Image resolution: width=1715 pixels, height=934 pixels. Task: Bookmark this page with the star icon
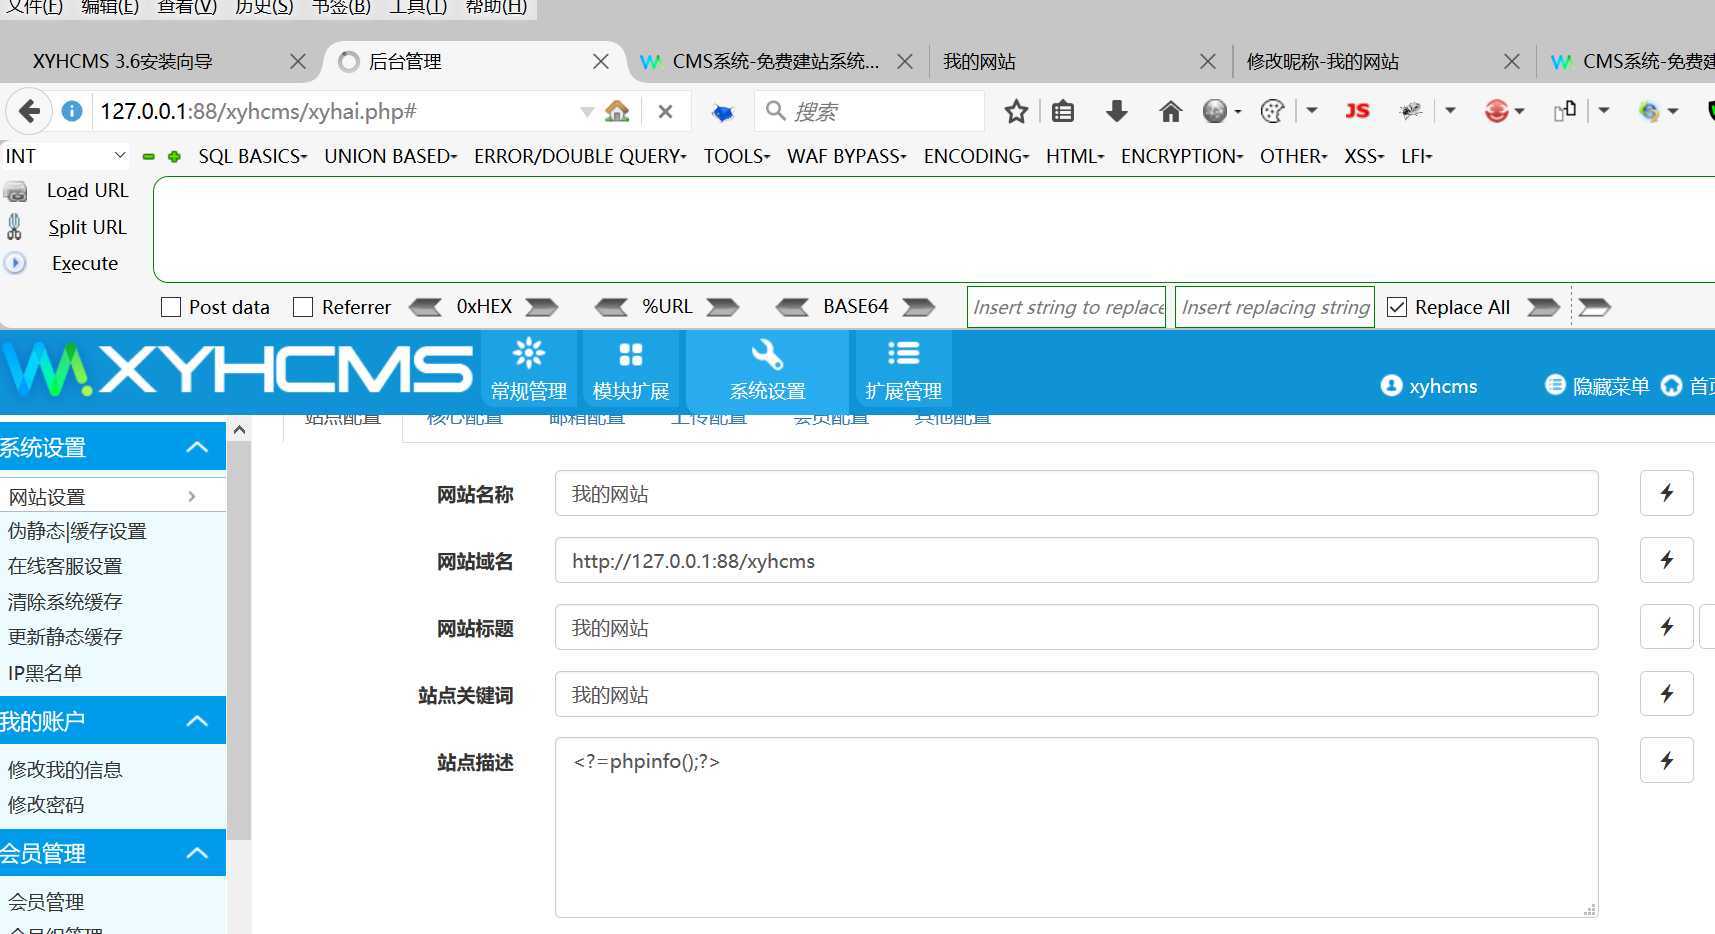tap(1016, 111)
